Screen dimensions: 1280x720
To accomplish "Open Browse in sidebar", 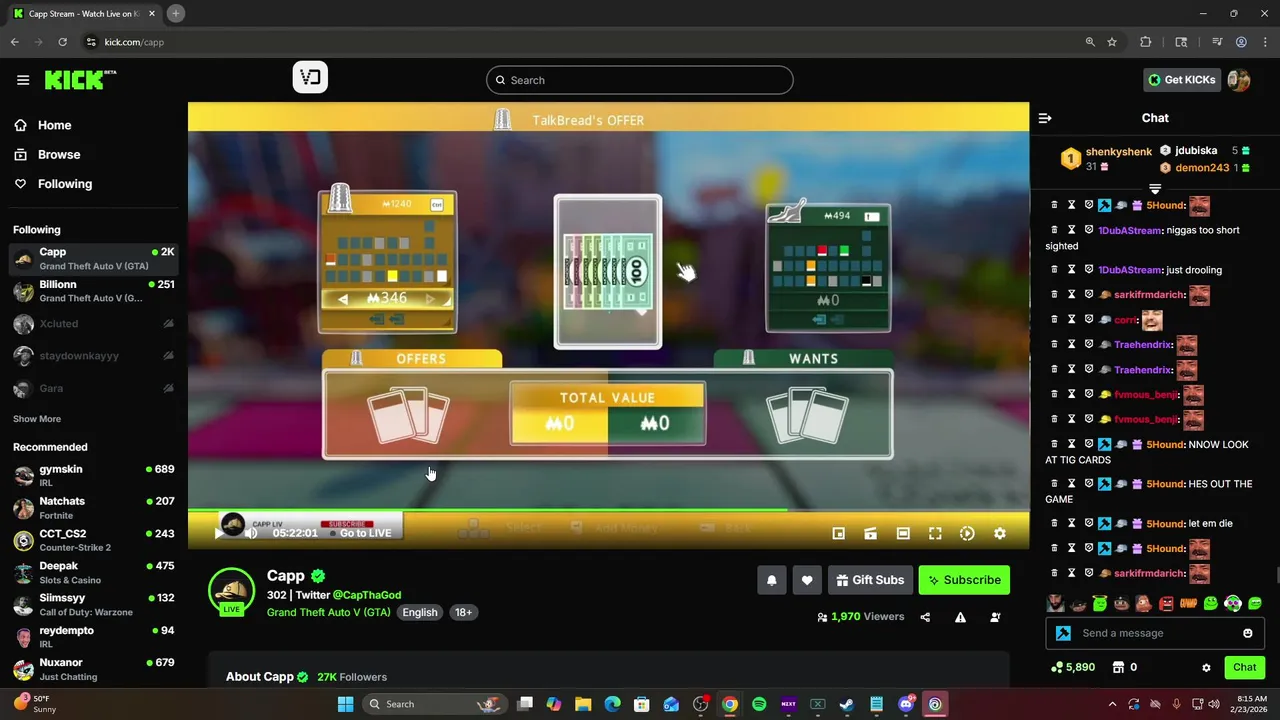I will click(x=47, y=154).
